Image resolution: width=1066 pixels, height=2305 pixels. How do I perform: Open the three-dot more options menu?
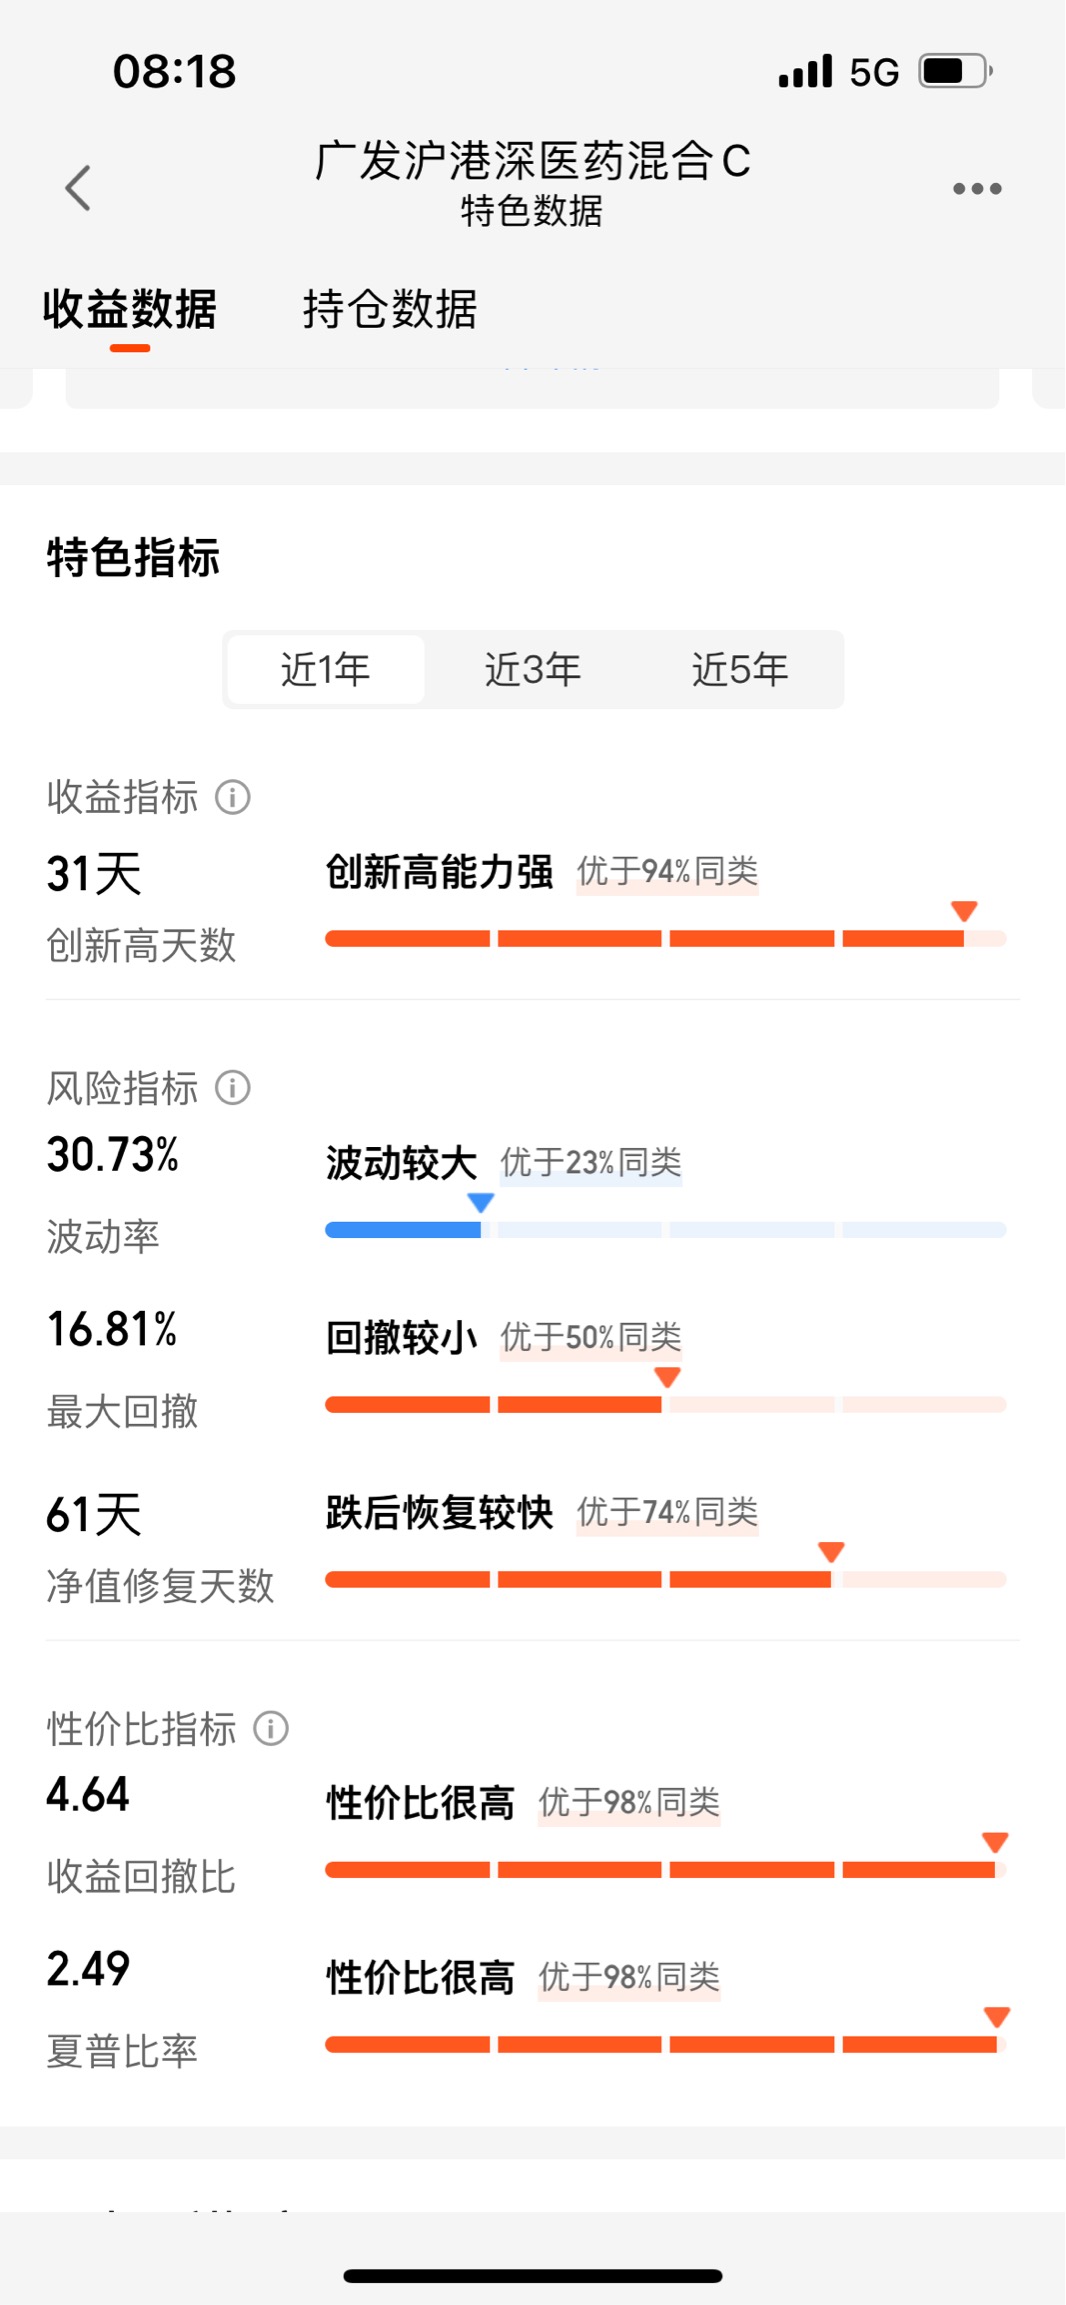click(977, 188)
